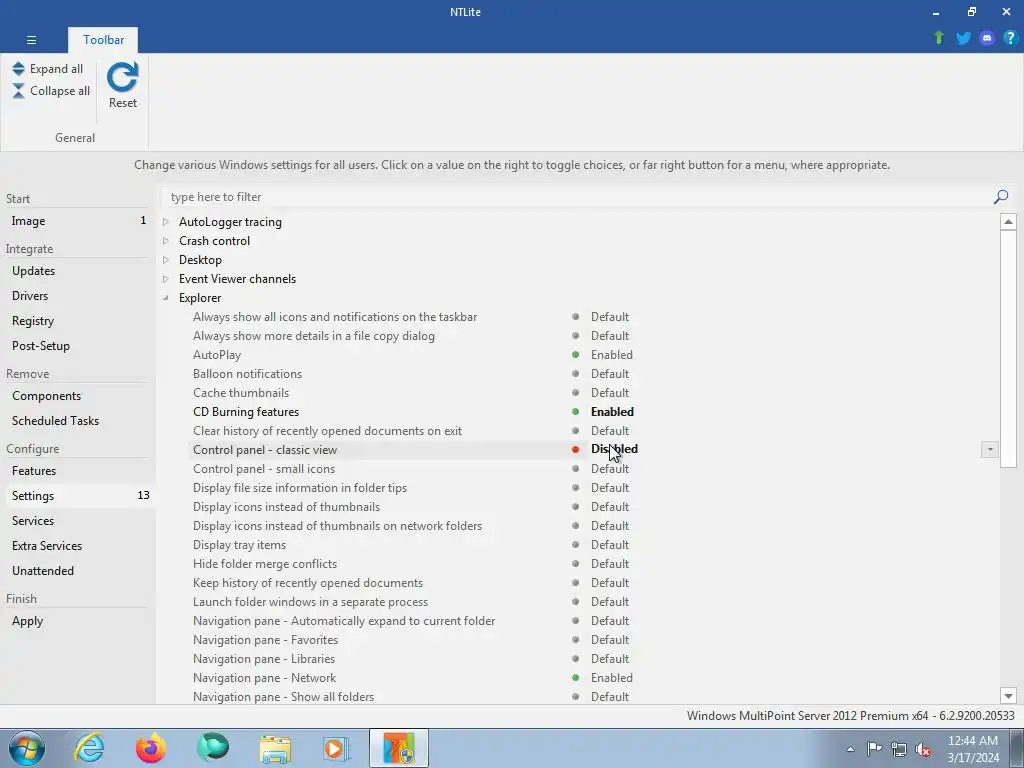The width and height of the screenshot is (1024, 768).
Task: Click the NTLite taskbar button
Action: click(x=399, y=748)
